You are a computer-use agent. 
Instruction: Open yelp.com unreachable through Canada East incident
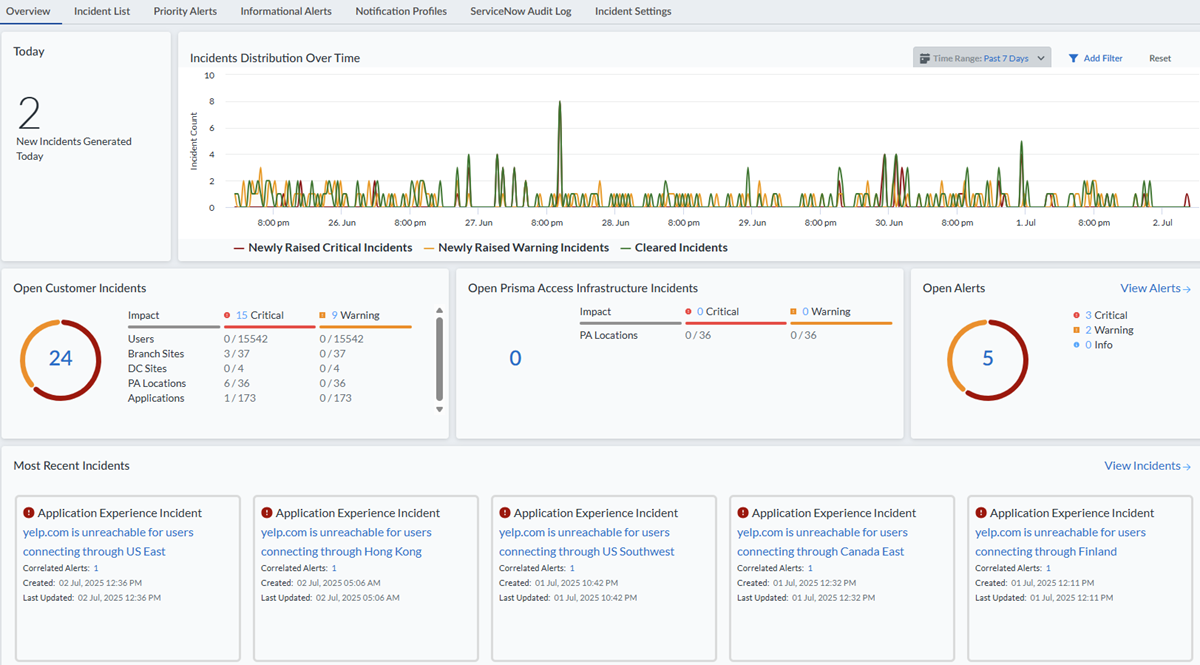tap(822, 542)
